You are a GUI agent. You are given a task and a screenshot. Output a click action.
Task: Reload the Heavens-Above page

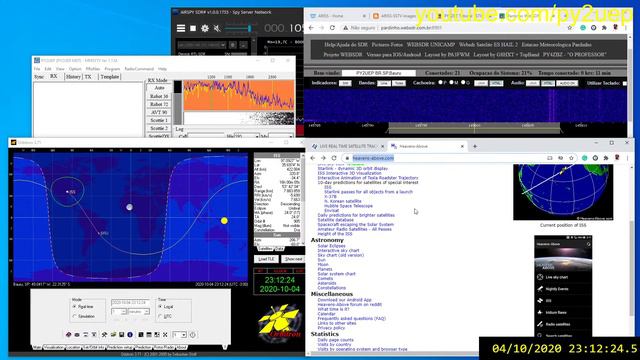(334, 158)
